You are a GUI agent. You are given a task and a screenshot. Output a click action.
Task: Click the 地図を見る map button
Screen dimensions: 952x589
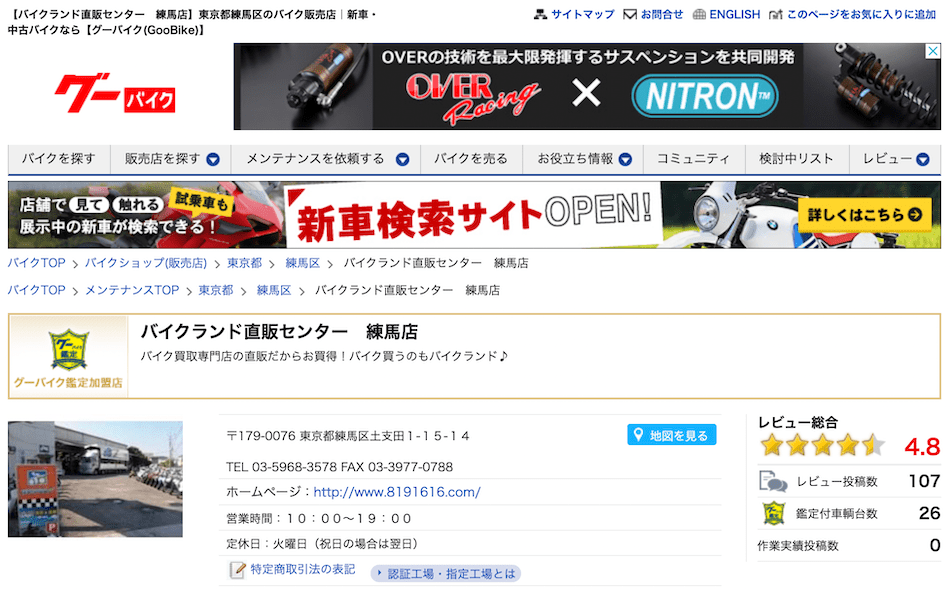tap(672, 435)
